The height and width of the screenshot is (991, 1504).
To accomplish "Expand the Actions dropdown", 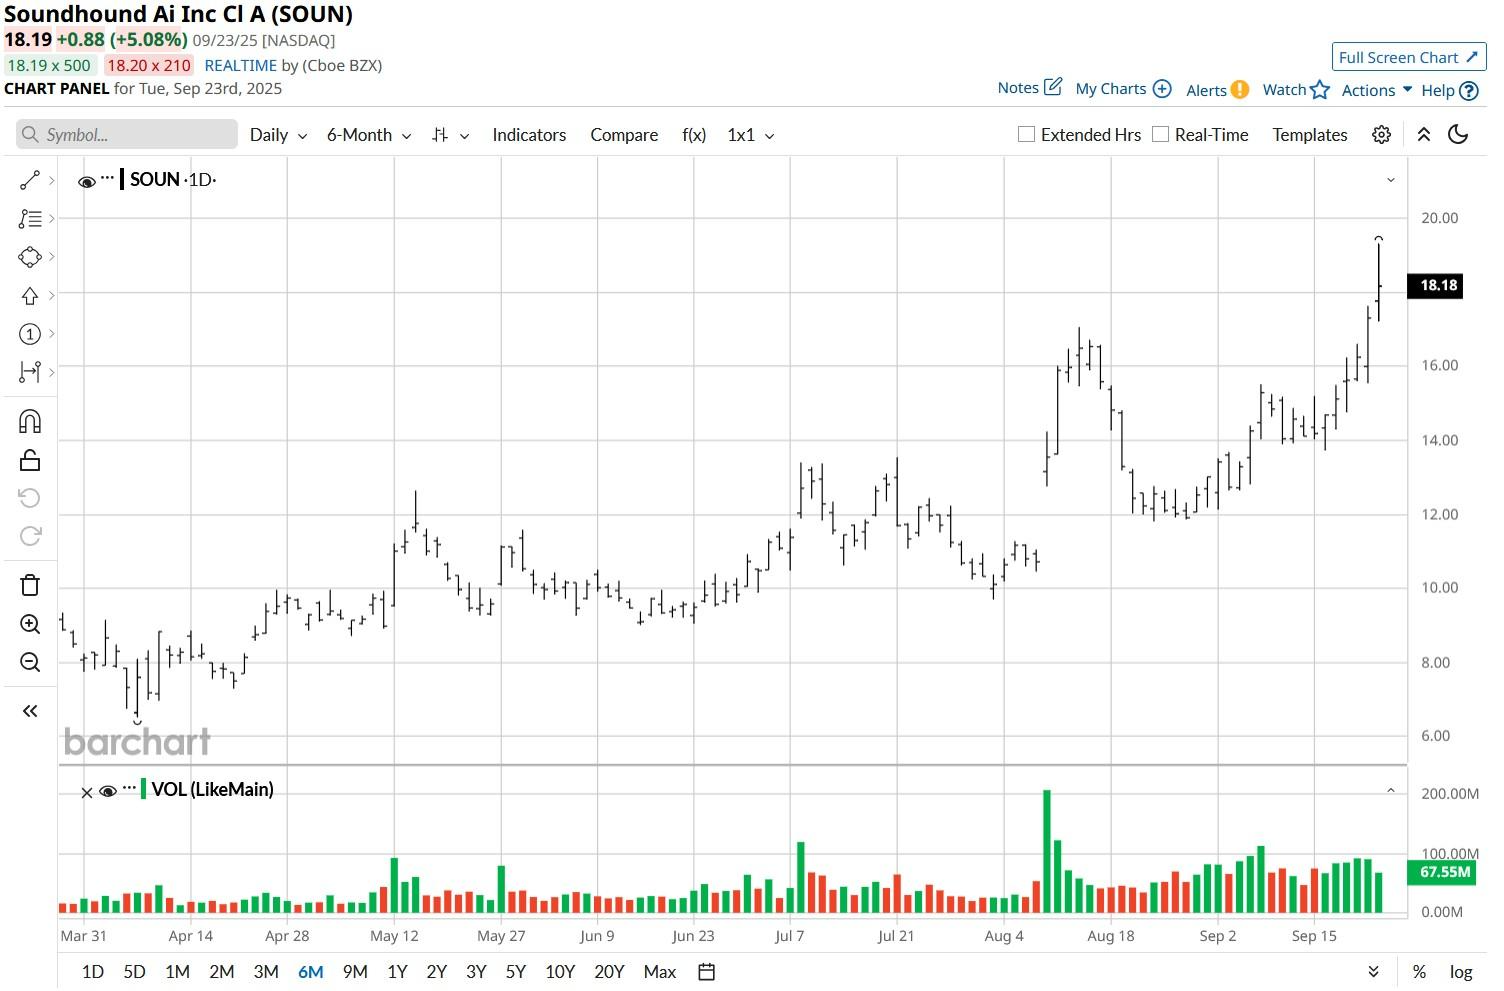I will coord(1376,90).
